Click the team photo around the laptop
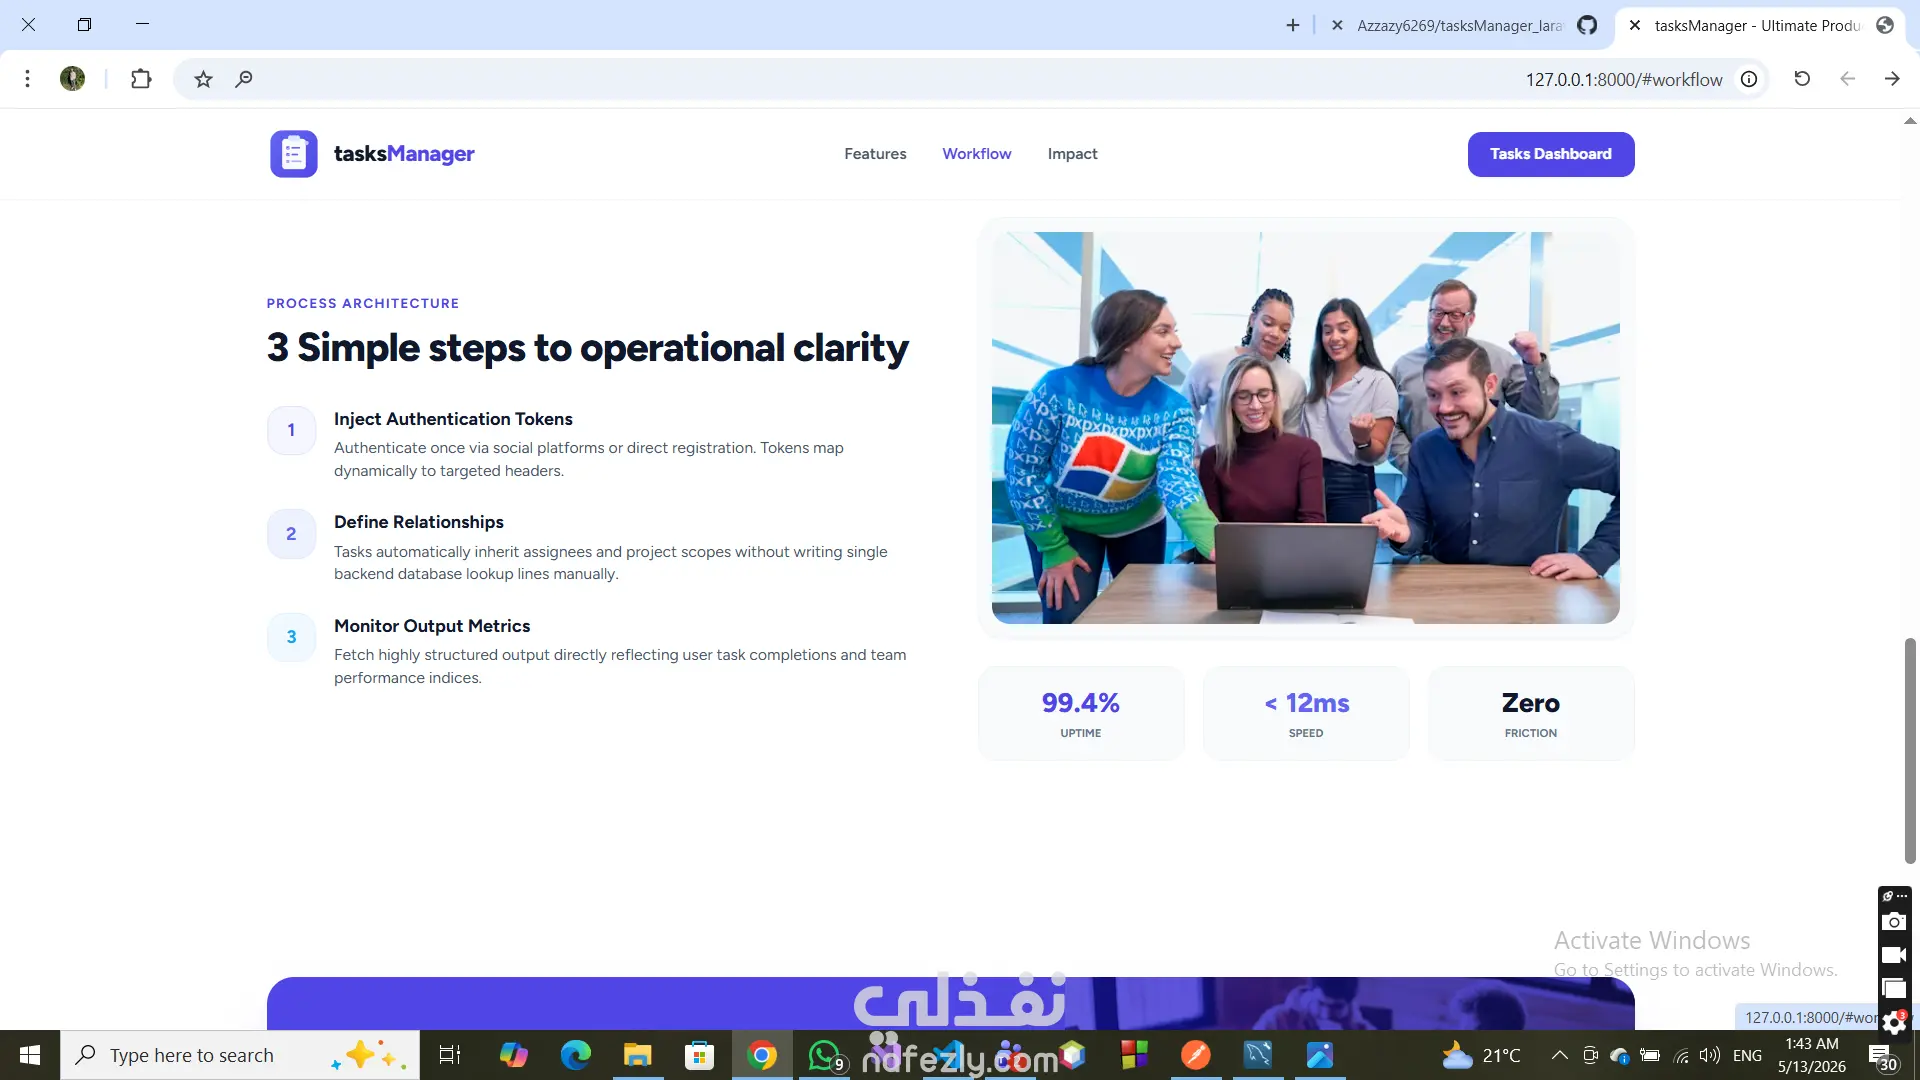 (x=1305, y=428)
